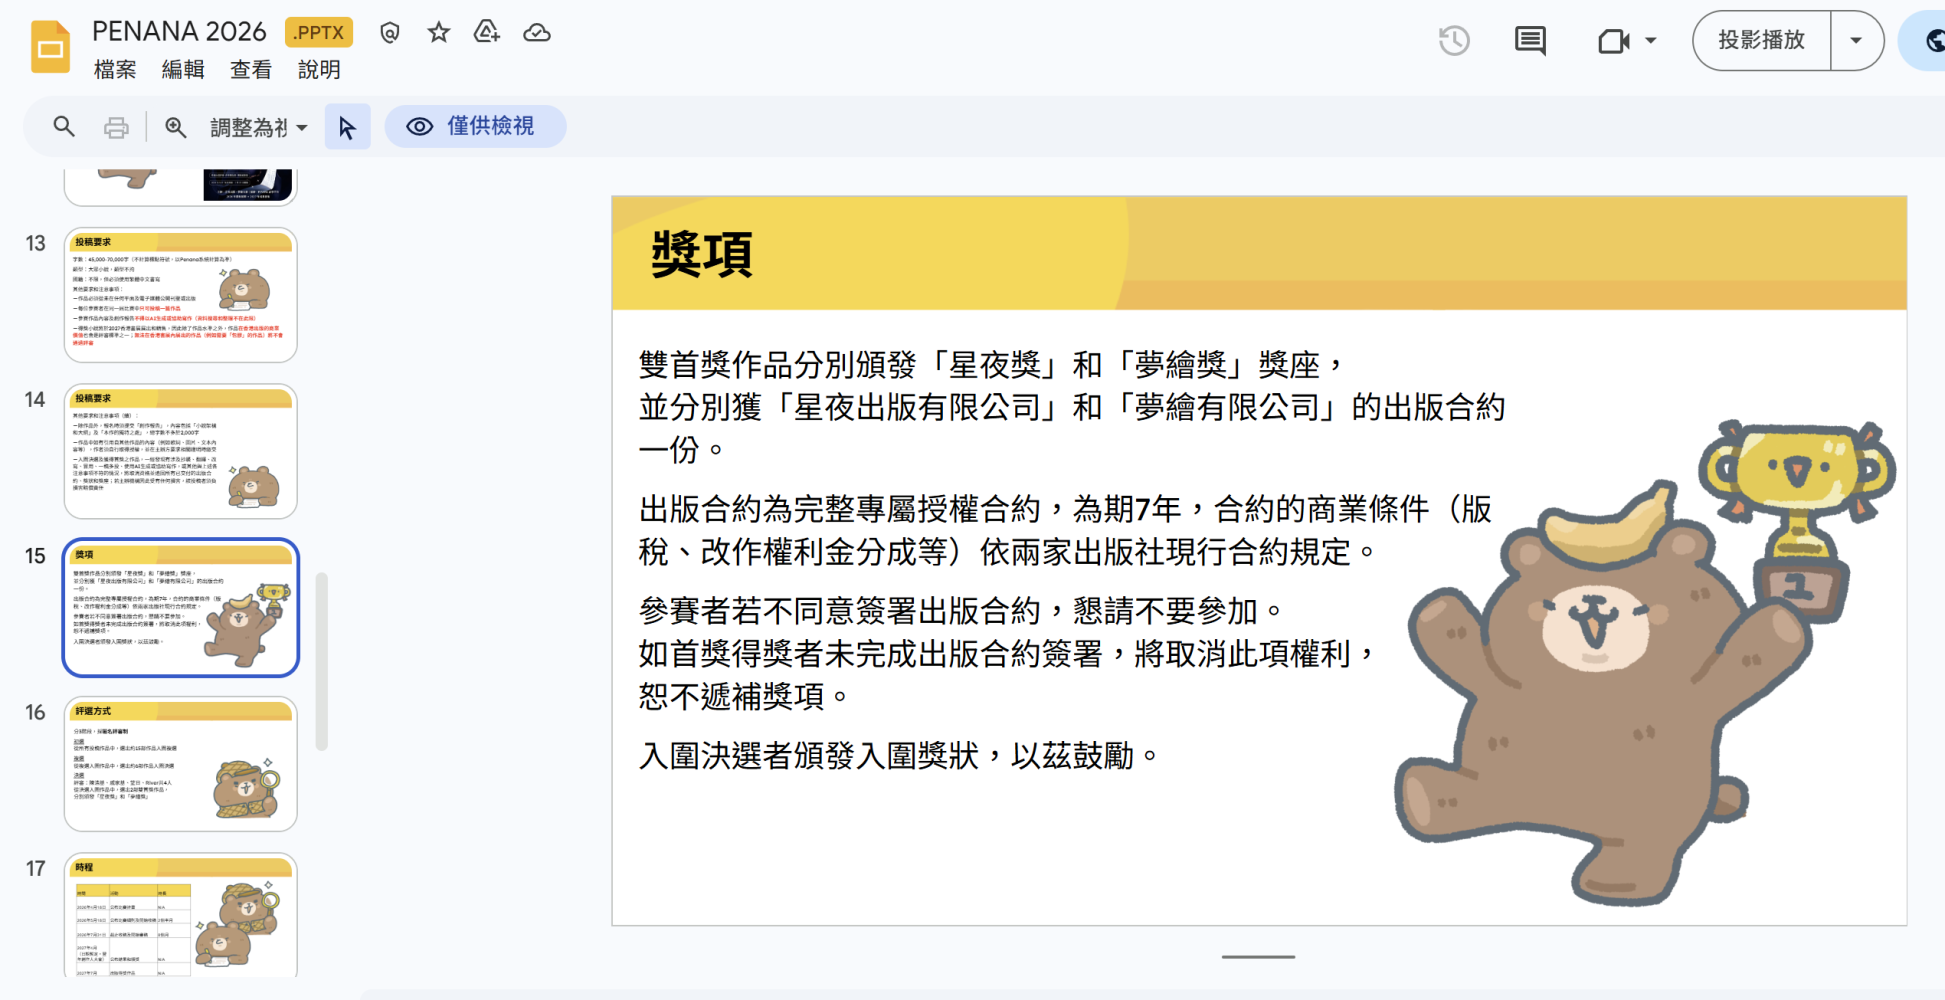The image size is (1945, 1000).
Task: Click the security shield icon beside title
Action: pyautogui.click(x=390, y=33)
